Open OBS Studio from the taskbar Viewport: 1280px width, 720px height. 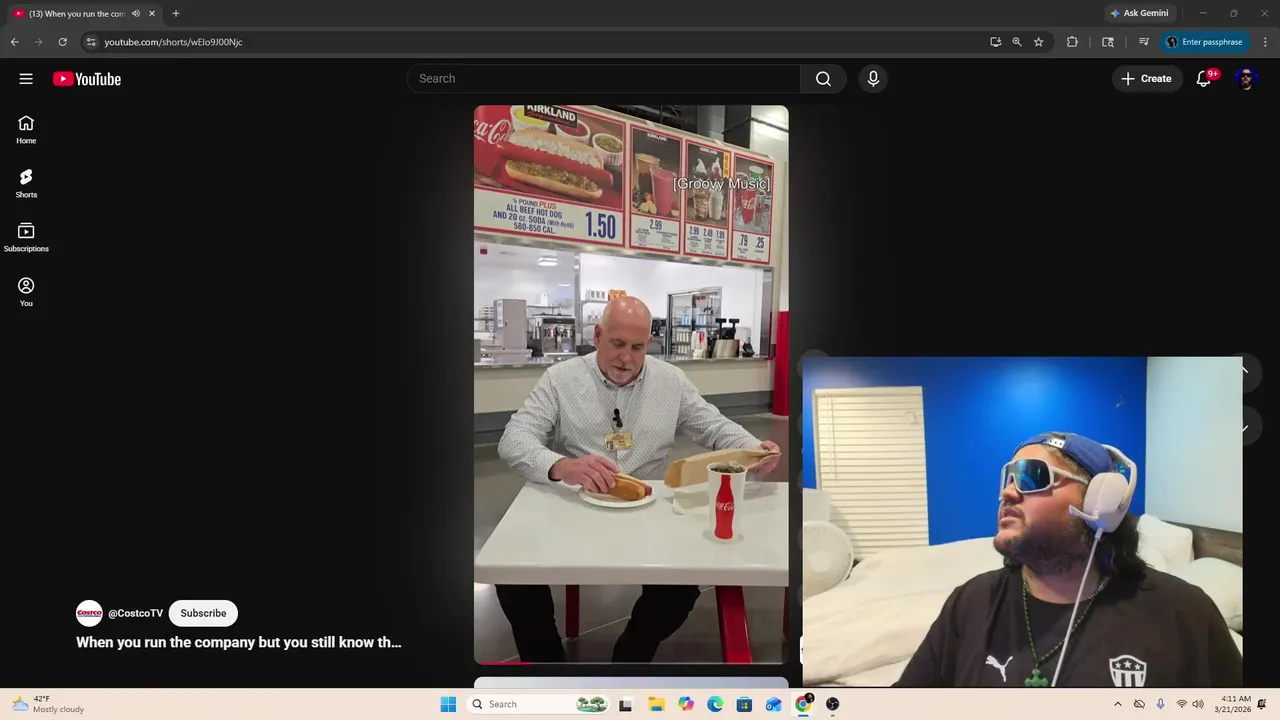click(x=832, y=704)
